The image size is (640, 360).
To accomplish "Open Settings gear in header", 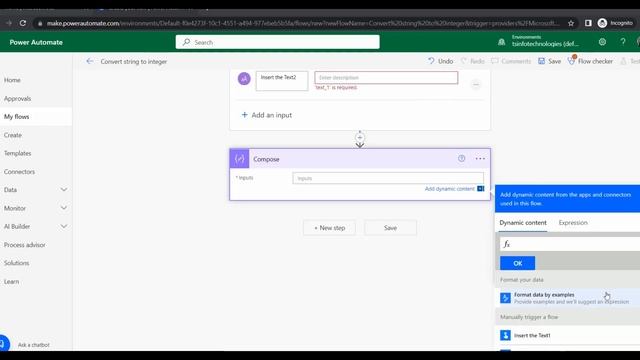I will coord(602,42).
